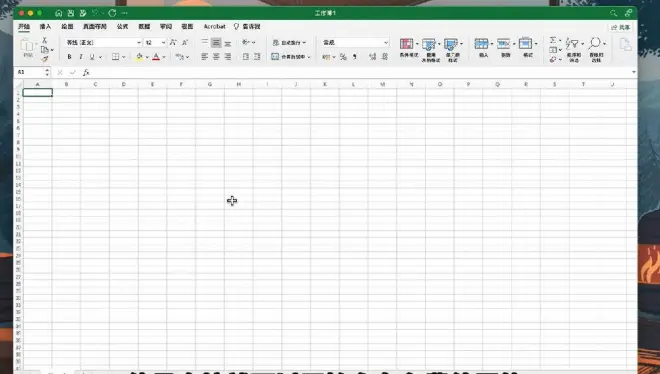This screenshot has width=660, height=374.
Task: Click the Delete cells icon
Action: coord(504,44)
